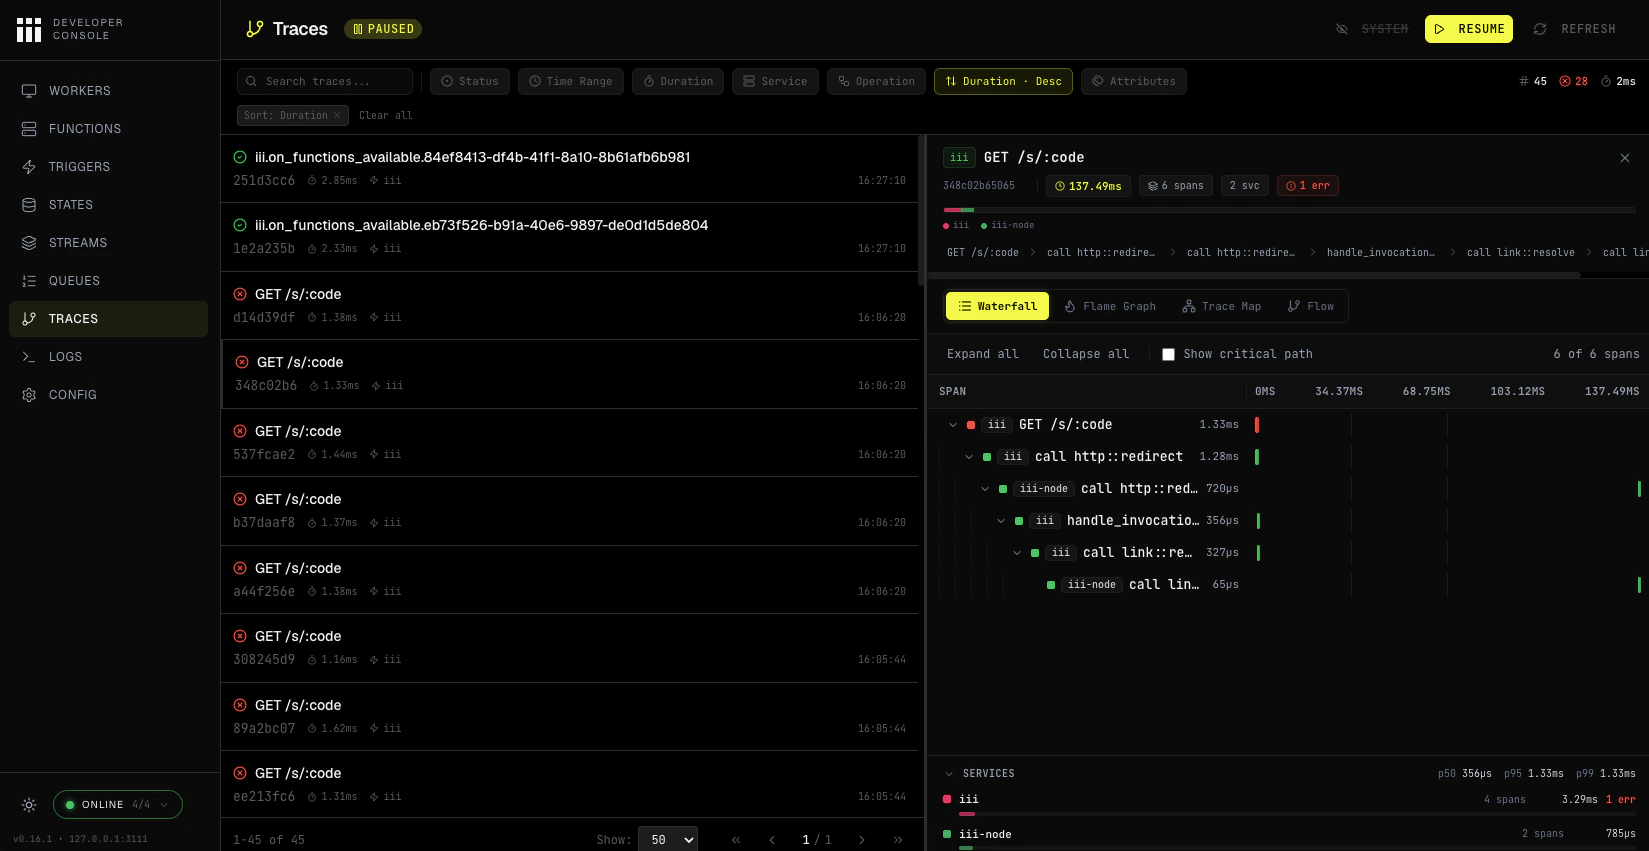Go to previous page of traces
1649x851 pixels.
tap(772, 840)
